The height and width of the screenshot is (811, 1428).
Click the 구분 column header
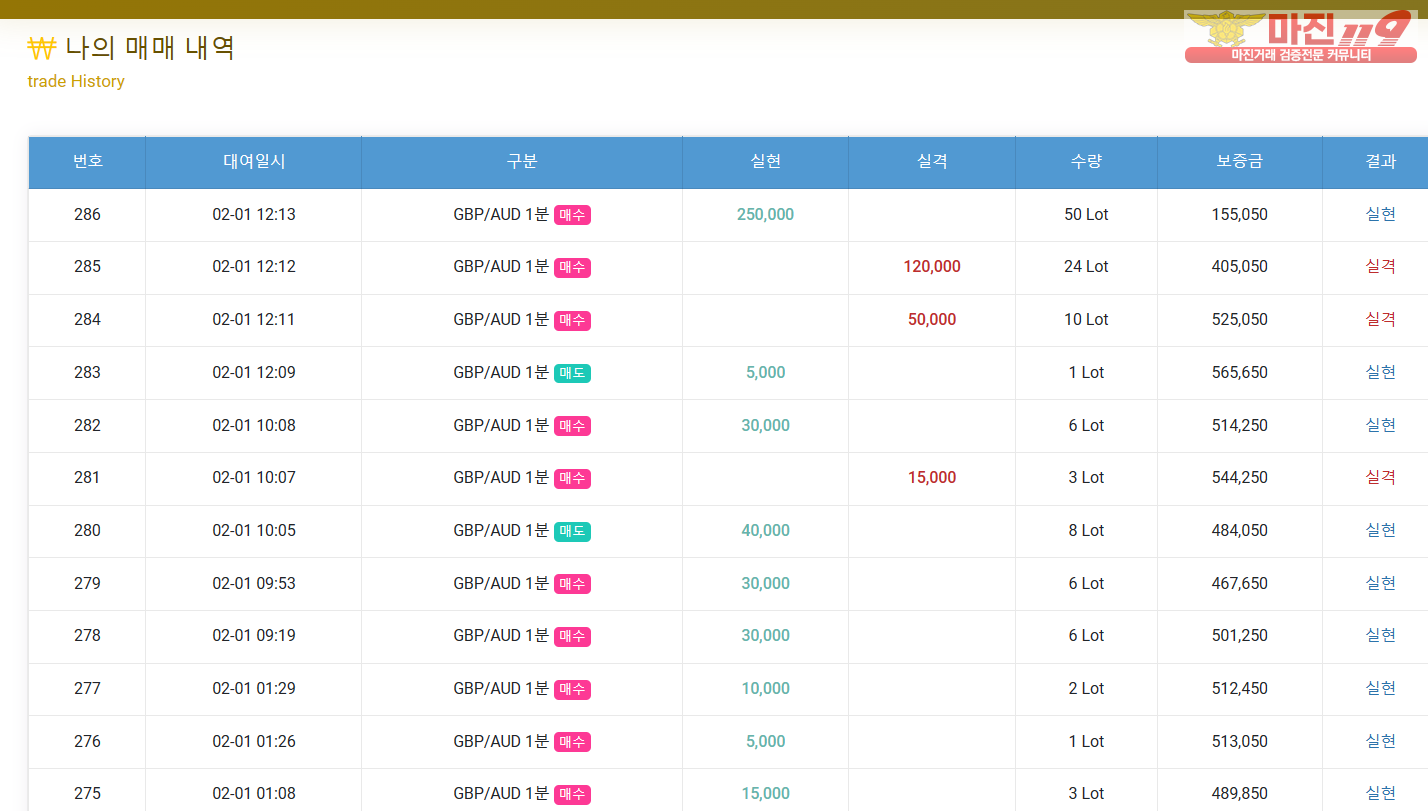click(x=522, y=161)
